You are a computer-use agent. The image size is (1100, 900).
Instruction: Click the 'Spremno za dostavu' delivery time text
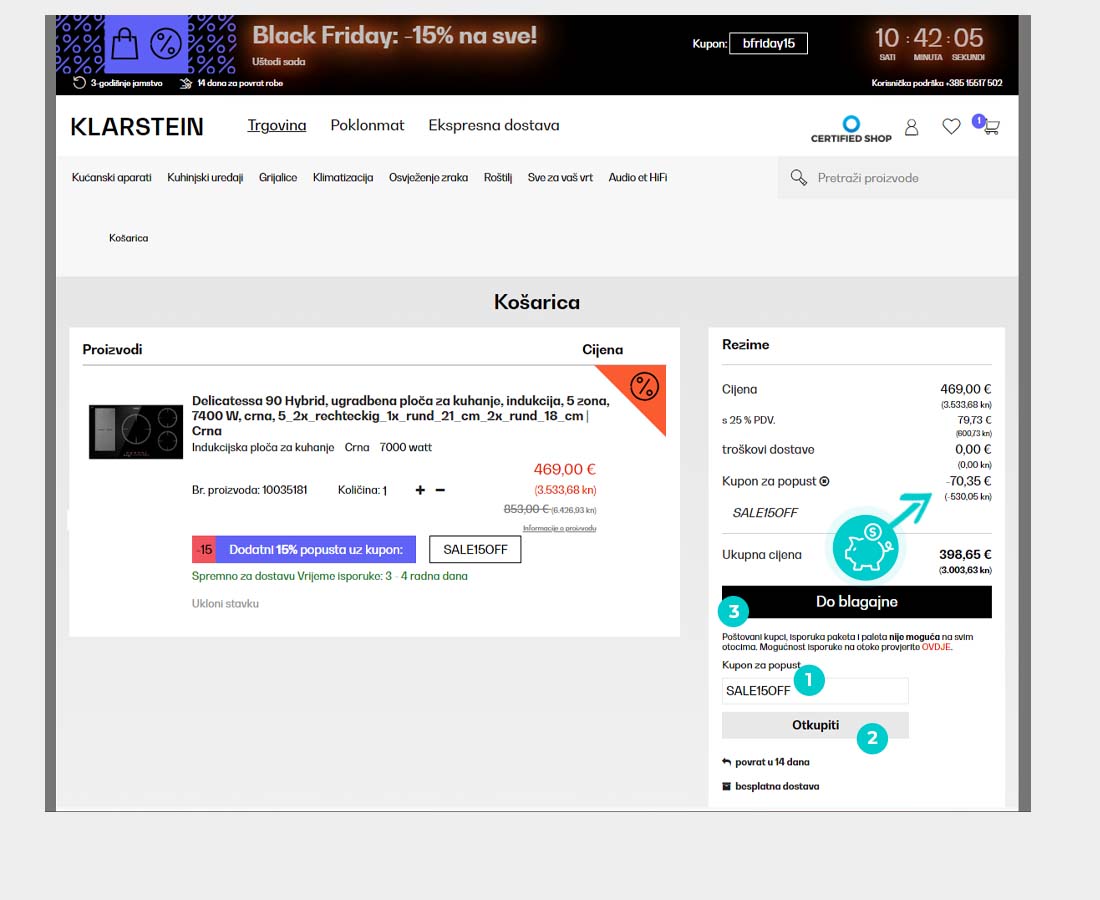(x=330, y=576)
